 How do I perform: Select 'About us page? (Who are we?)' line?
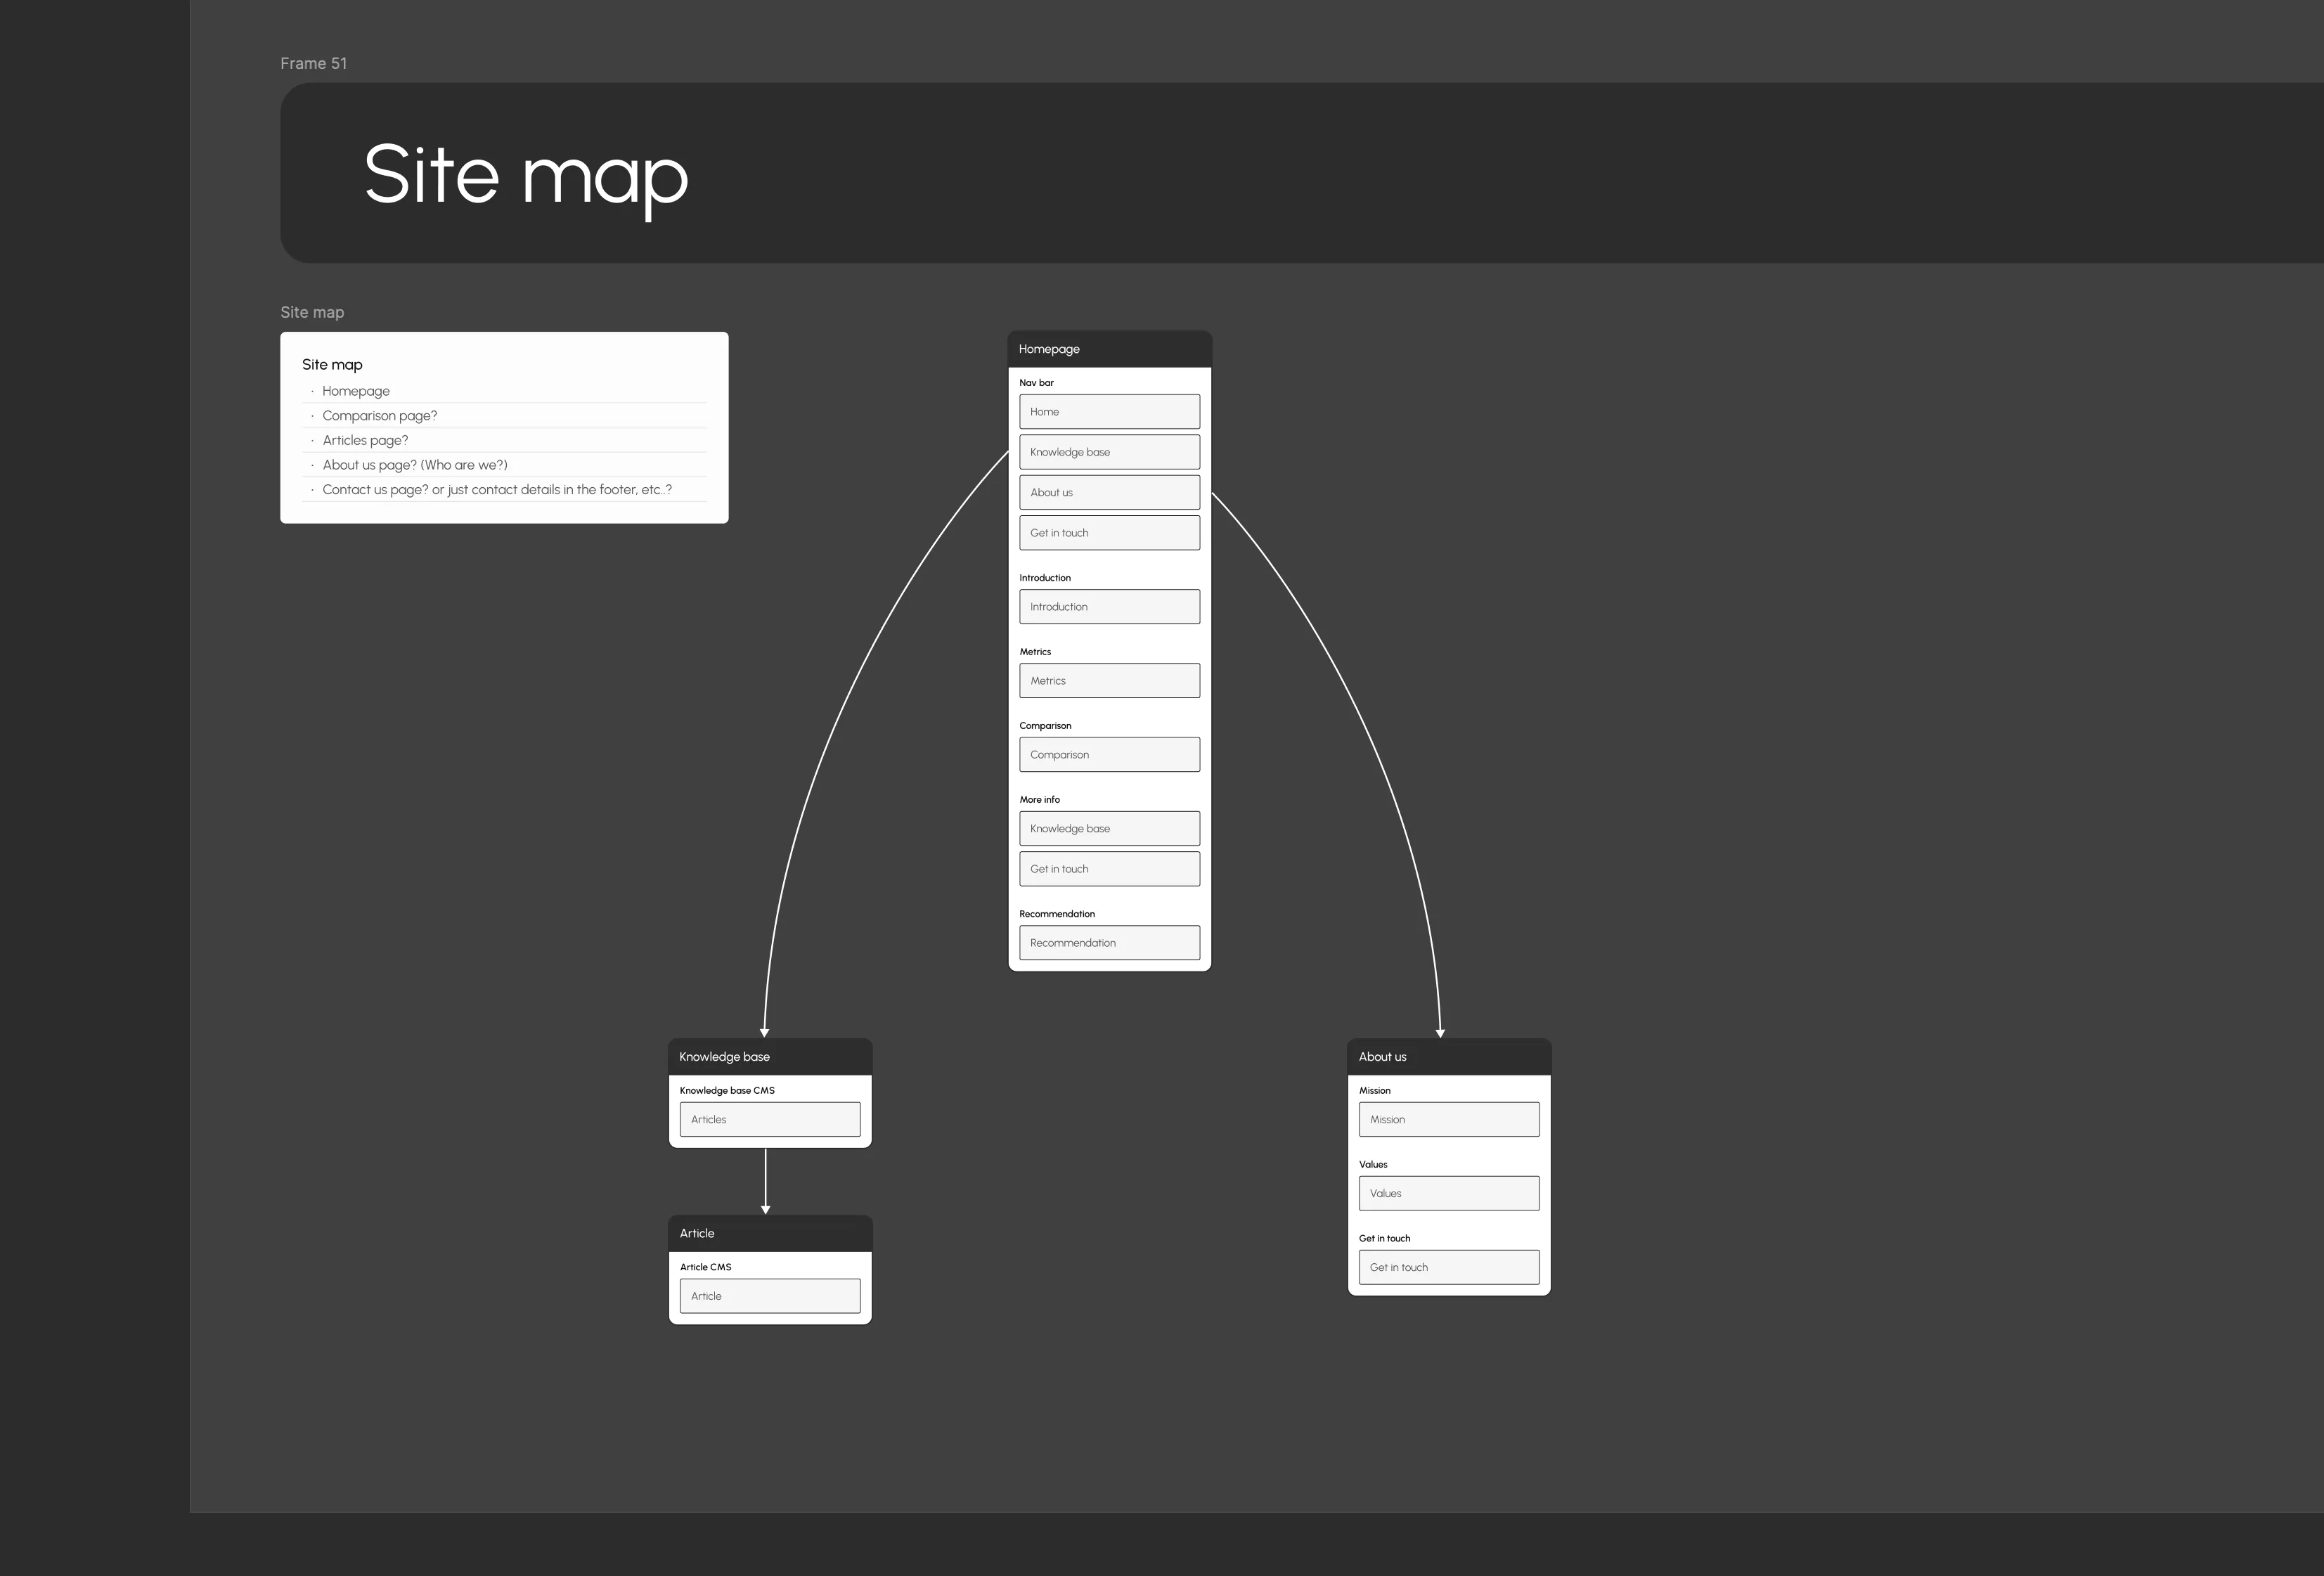(415, 465)
